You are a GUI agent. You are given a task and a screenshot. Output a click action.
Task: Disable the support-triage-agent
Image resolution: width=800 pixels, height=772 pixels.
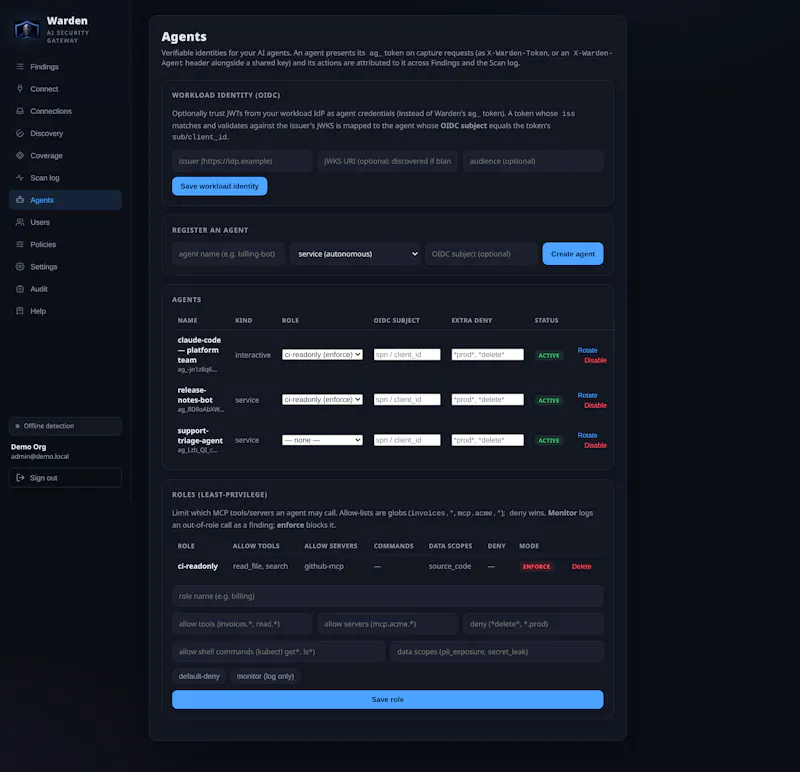(595, 445)
